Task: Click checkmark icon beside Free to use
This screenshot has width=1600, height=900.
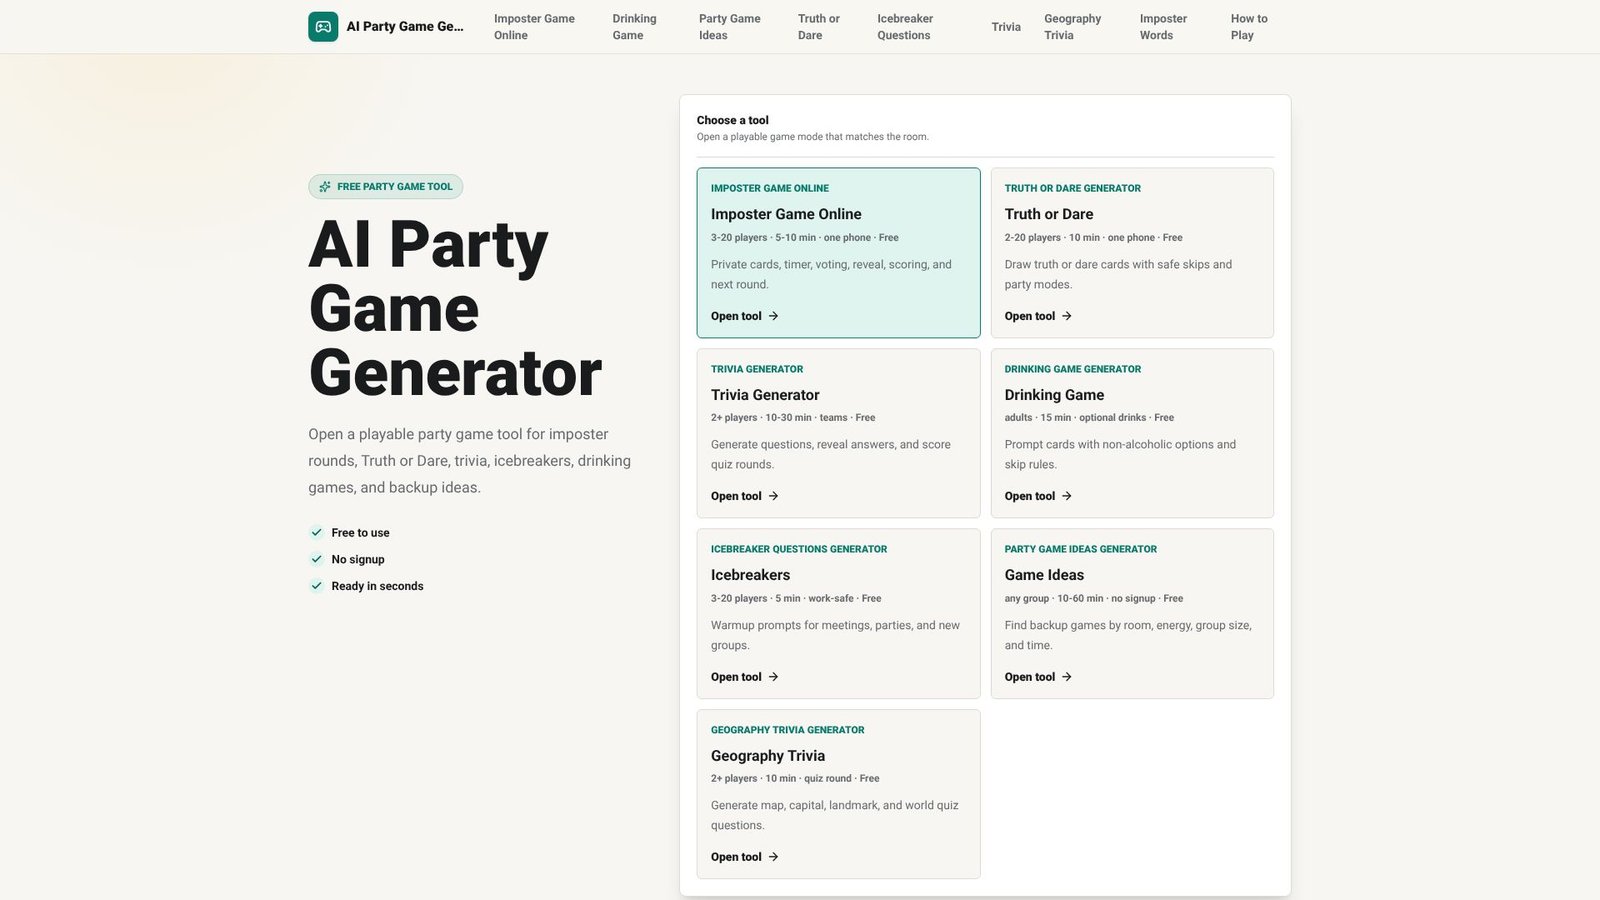Action: (317, 533)
